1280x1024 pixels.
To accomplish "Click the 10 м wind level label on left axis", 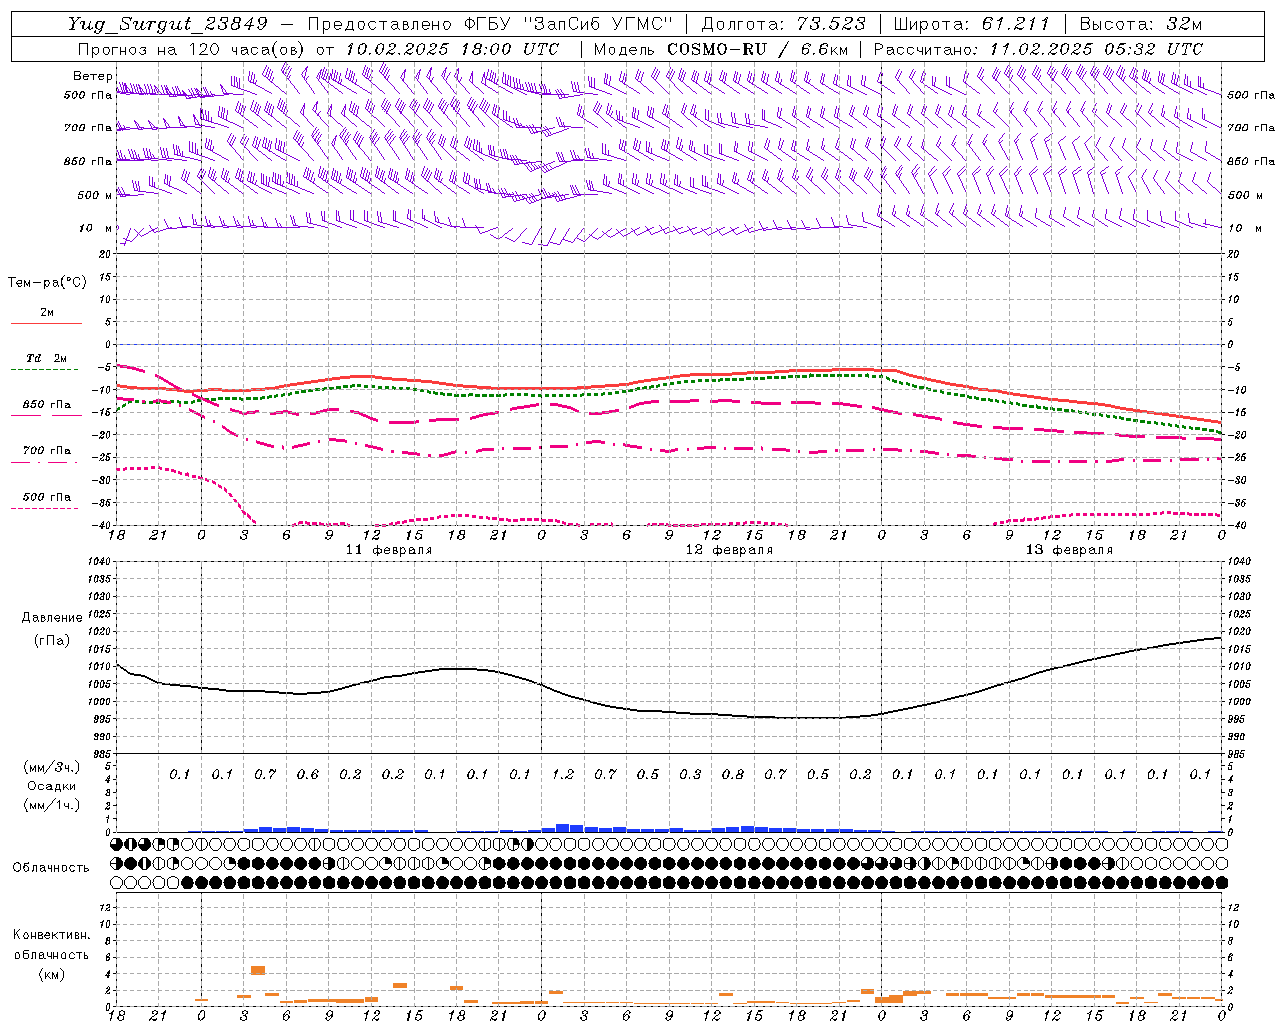I will [x=95, y=228].
